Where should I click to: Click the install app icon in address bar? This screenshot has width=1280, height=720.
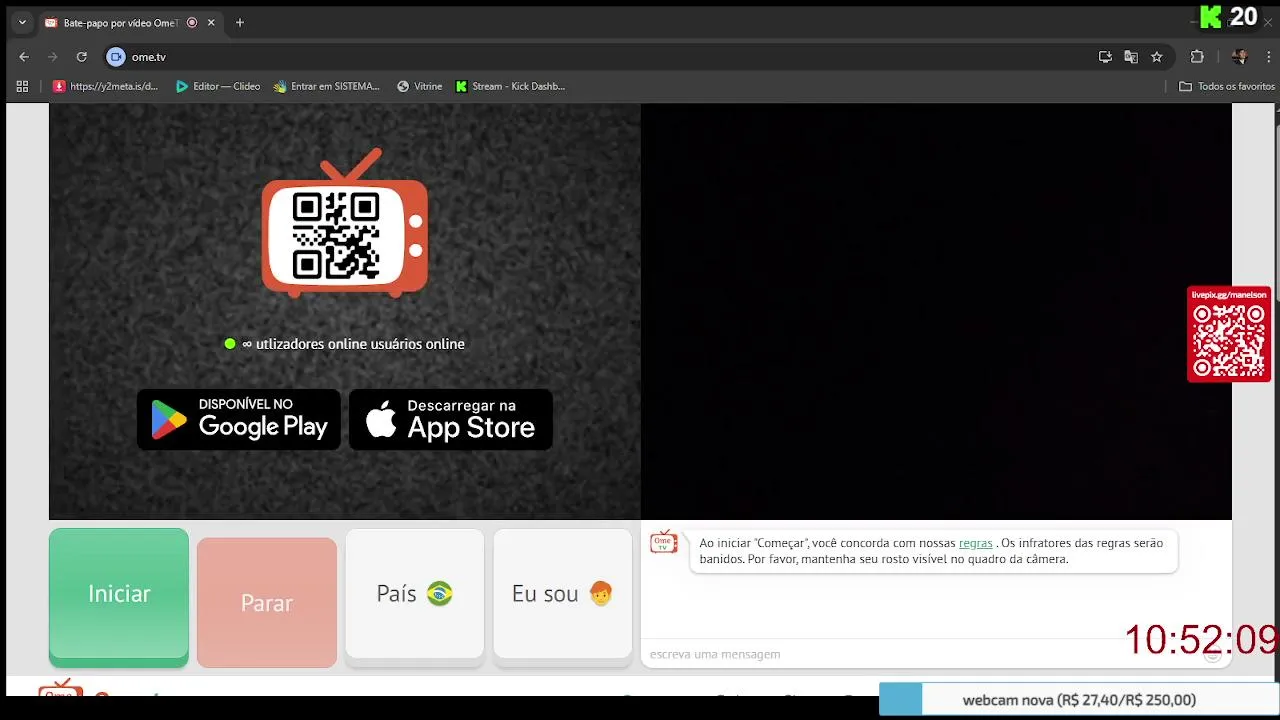point(1105,57)
